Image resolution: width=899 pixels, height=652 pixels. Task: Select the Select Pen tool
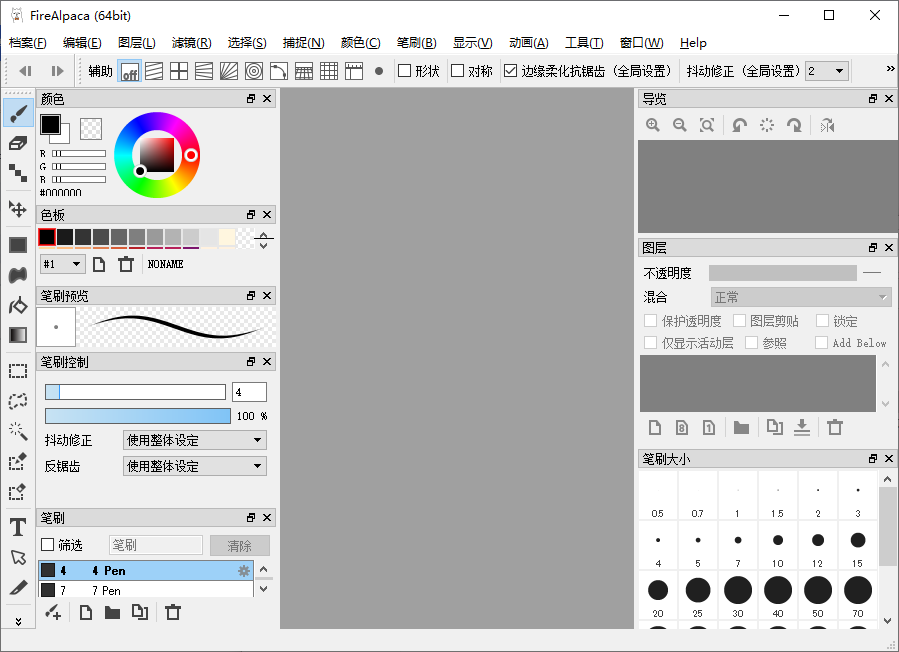18,461
